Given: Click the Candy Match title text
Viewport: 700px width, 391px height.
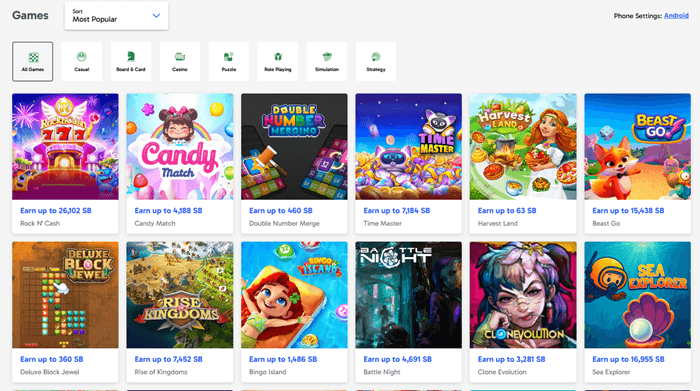Looking at the screenshot, I should pos(155,223).
